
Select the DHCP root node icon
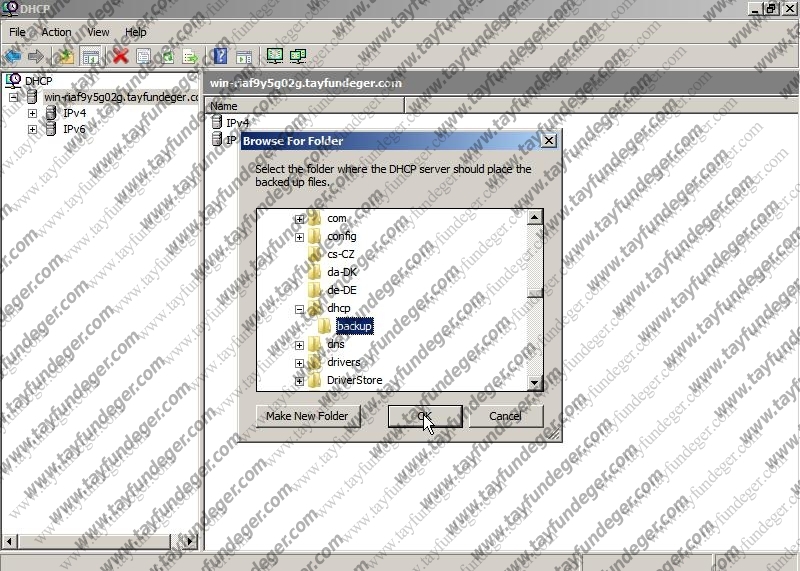pos(13,81)
